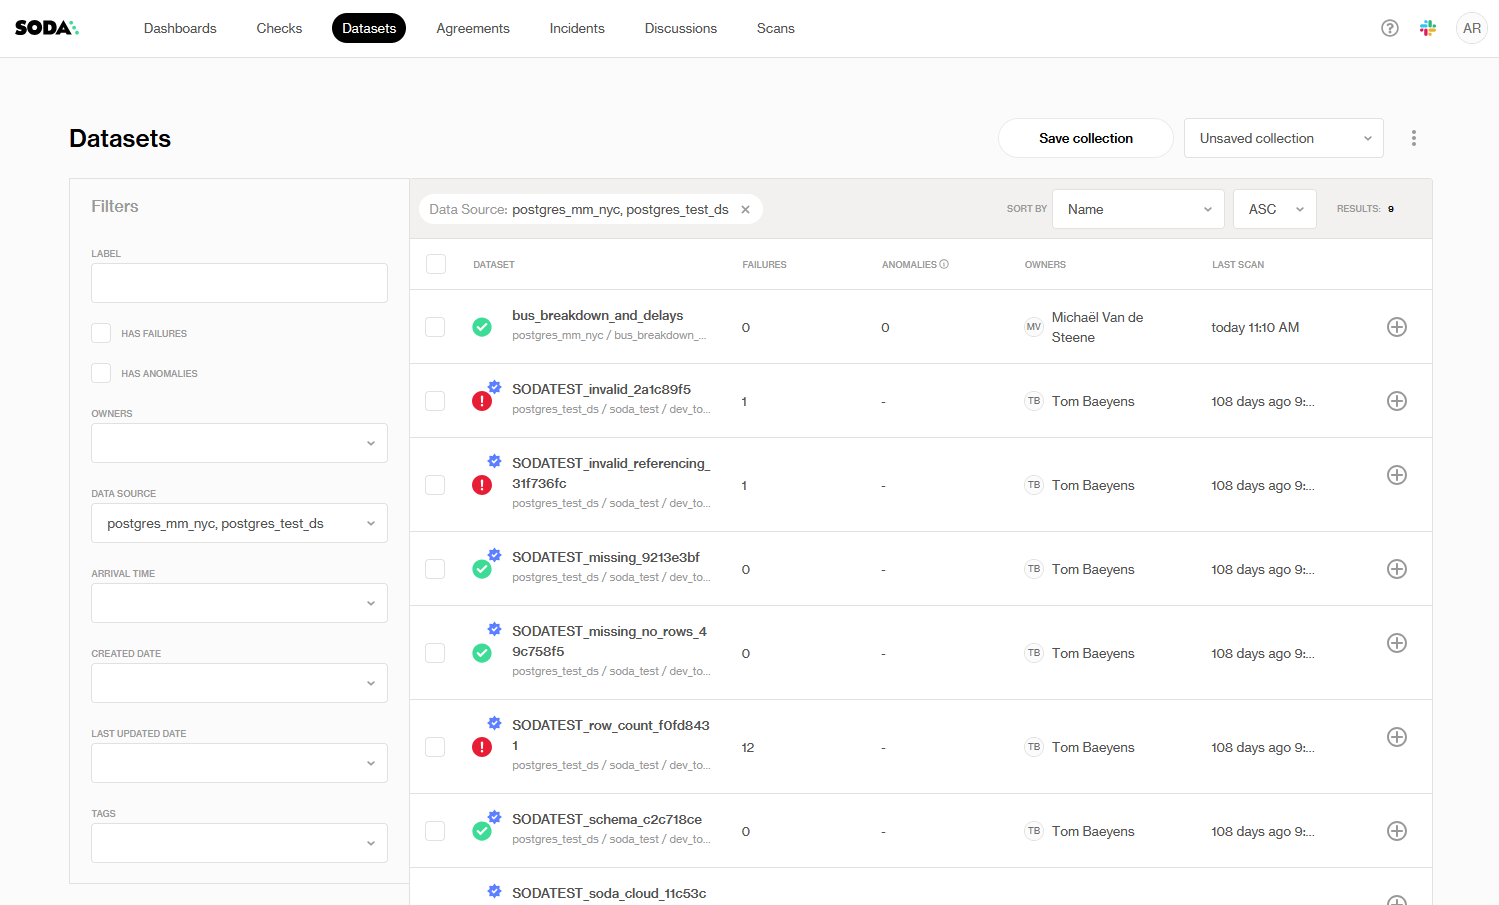Image resolution: width=1499 pixels, height=905 pixels.
Task: Open the SODATEST_missing_9213e3bf dataset link
Action: point(605,557)
